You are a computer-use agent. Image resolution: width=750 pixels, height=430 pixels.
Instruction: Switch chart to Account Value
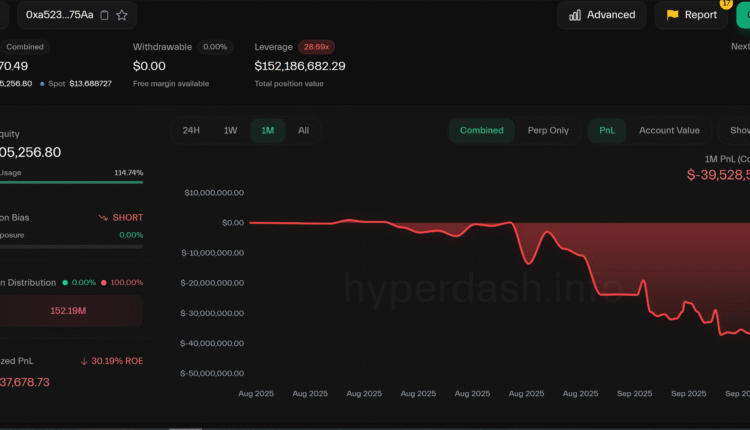click(669, 130)
